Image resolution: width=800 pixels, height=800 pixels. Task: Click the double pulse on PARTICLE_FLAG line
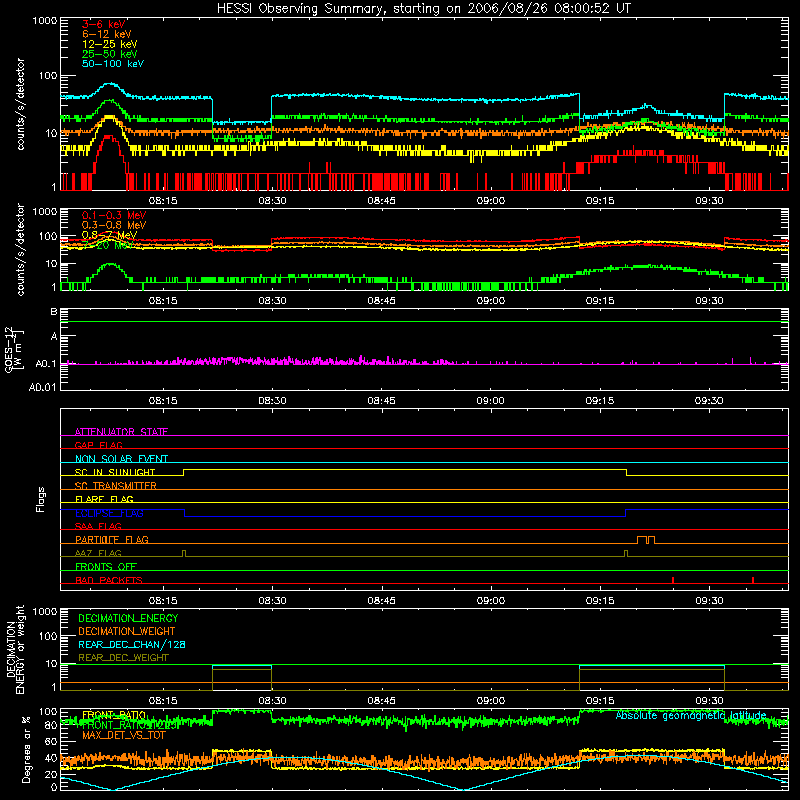click(x=646, y=540)
